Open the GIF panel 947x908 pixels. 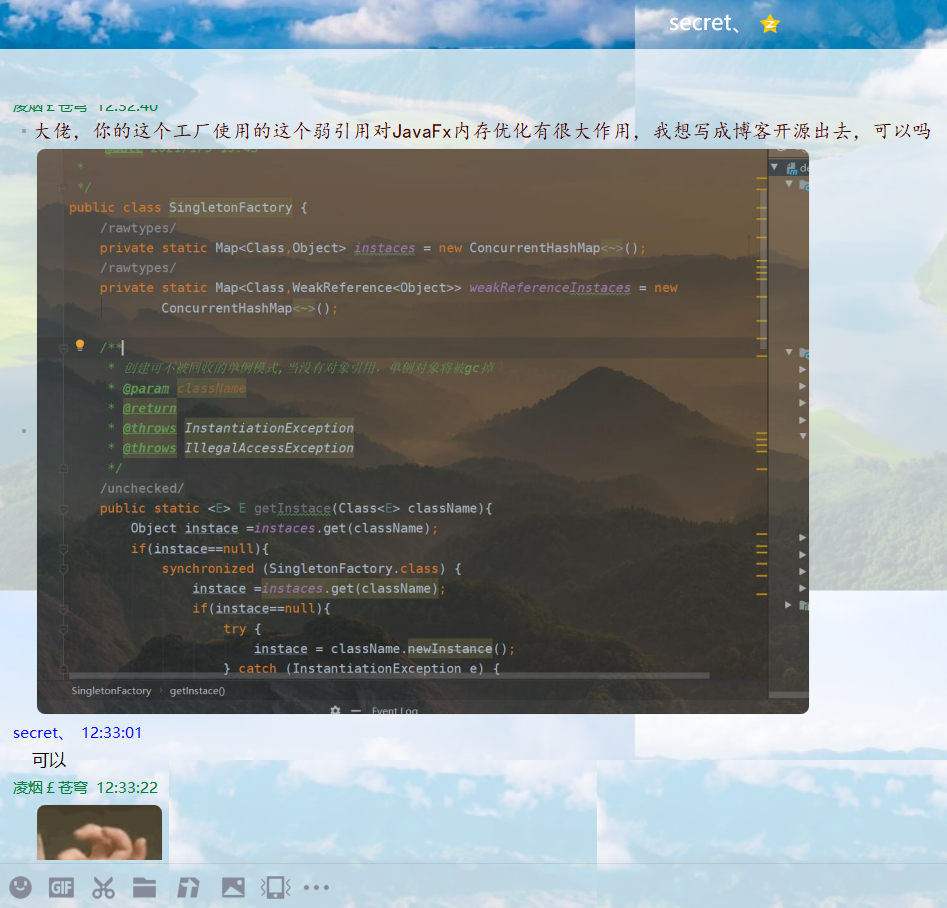[x=61, y=887]
